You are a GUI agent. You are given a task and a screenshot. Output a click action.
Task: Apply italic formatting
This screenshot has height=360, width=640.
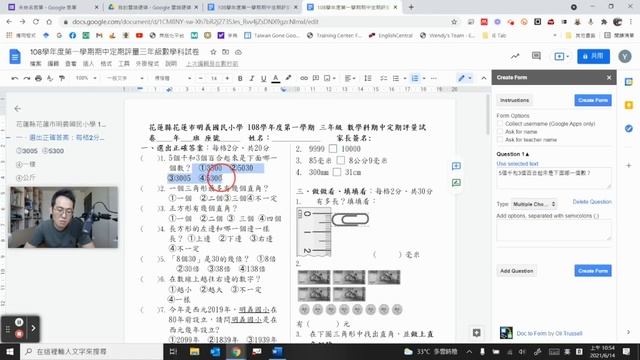click(252, 78)
